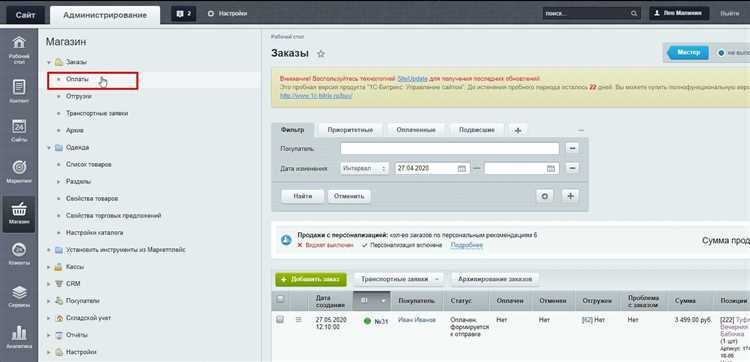This screenshot has width=750, height=362.
Task: Check the order №31 row checkbox
Action: [x=280, y=319]
